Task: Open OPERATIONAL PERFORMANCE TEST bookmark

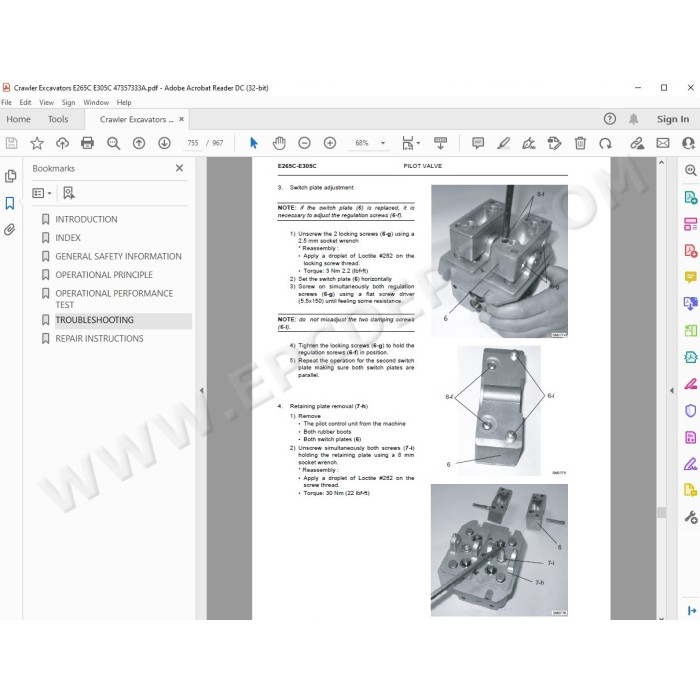Action: coord(114,299)
